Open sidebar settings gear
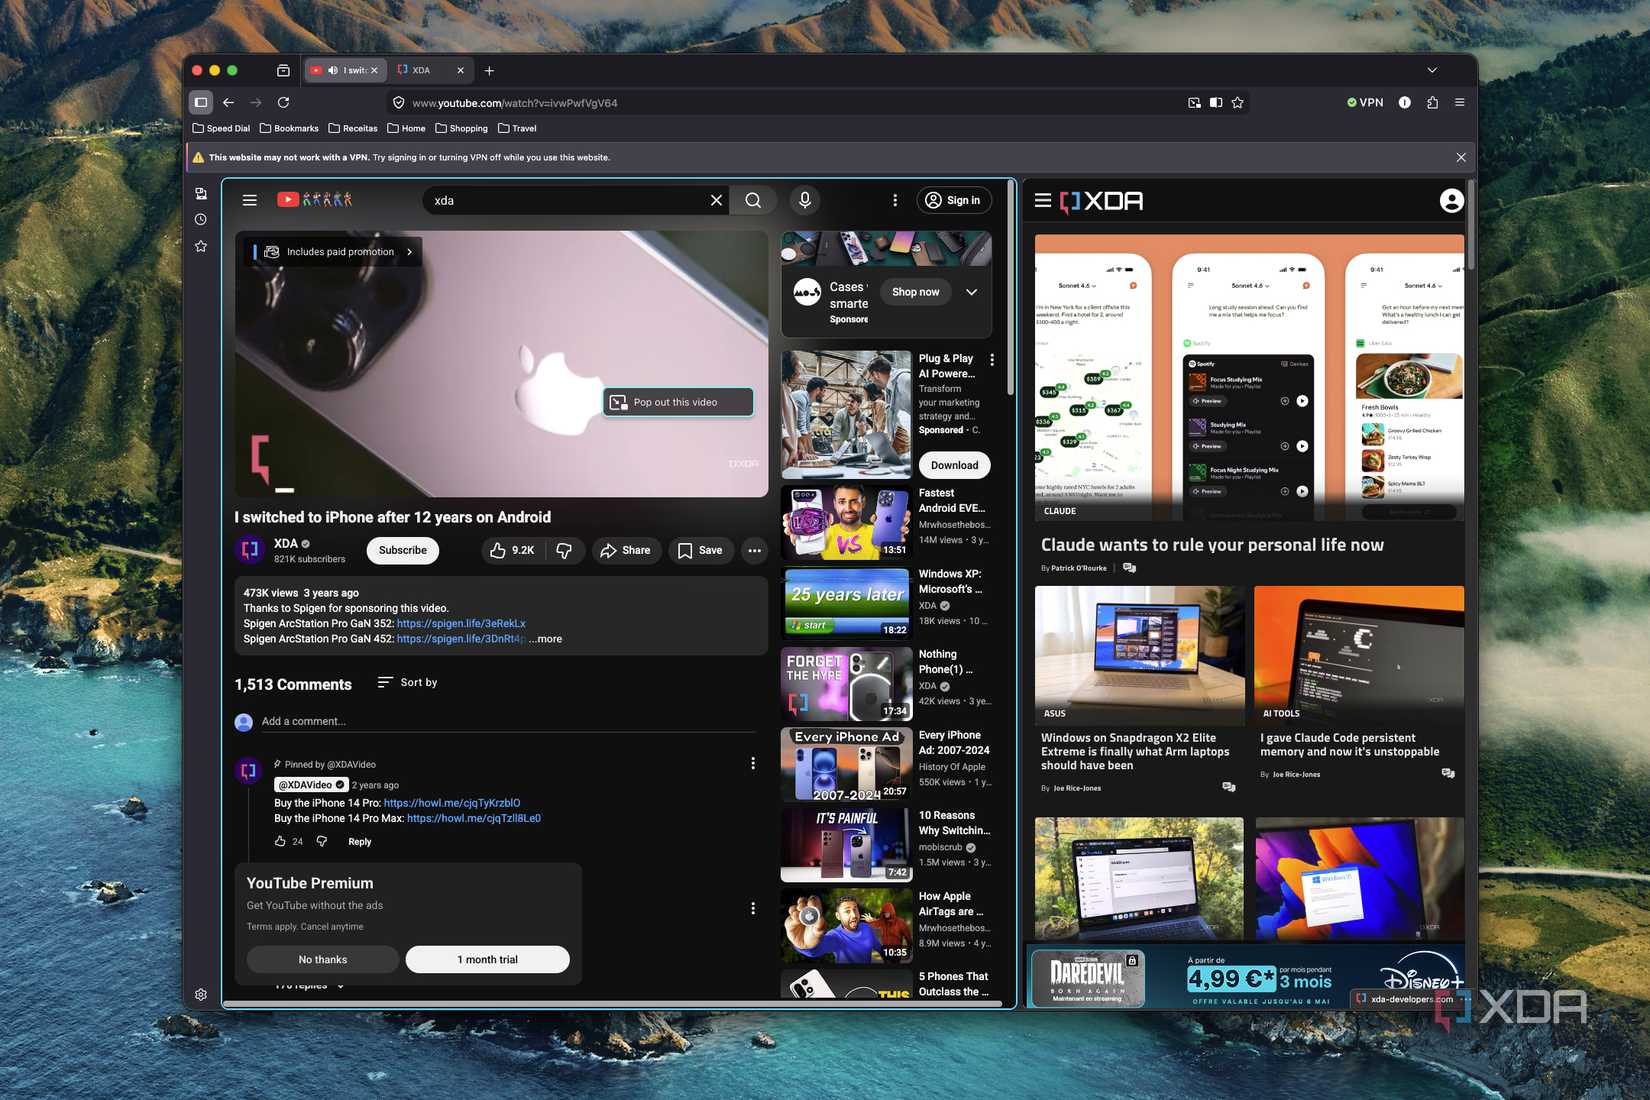The width and height of the screenshot is (1650, 1100). [201, 994]
